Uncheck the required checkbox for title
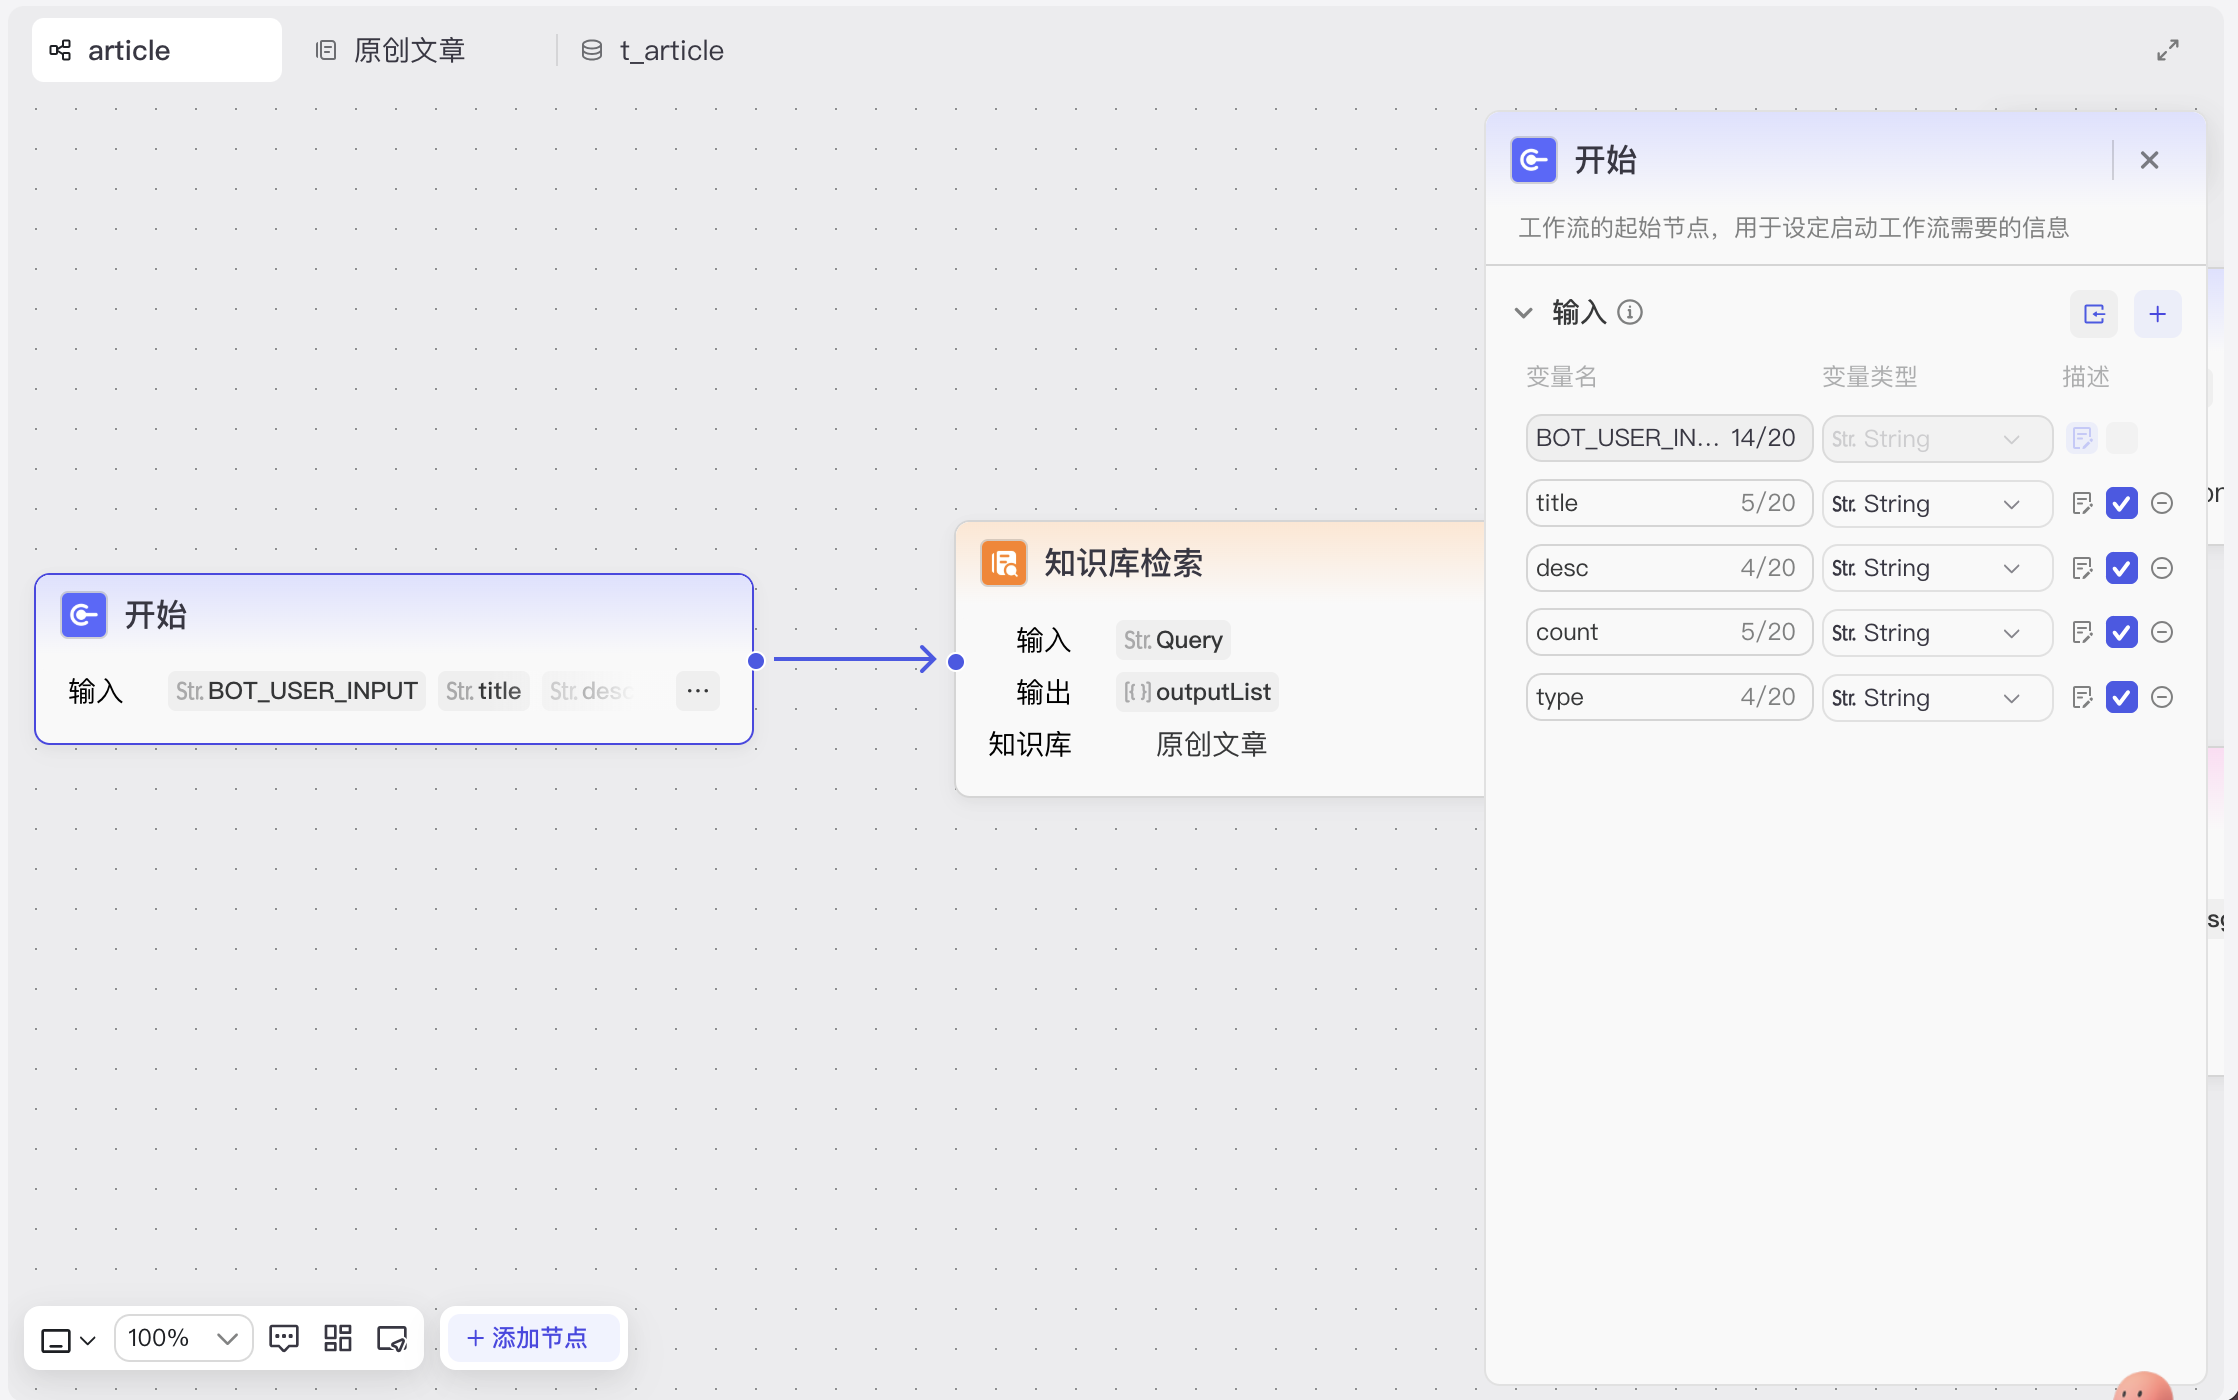 click(2121, 503)
